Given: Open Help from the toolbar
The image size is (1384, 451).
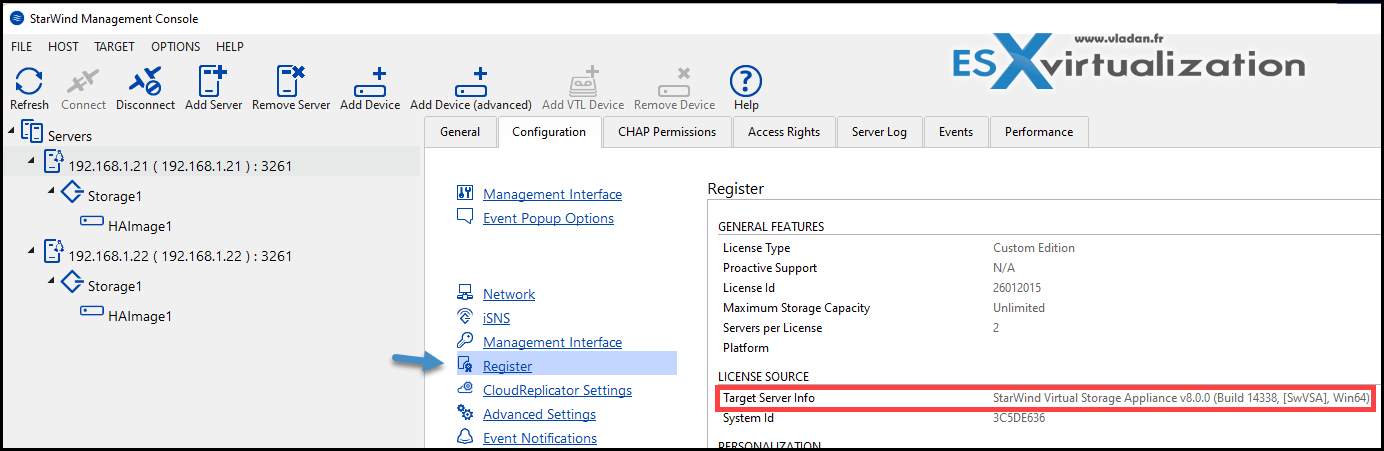Looking at the screenshot, I should pyautogui.click(x=746, y=81).
